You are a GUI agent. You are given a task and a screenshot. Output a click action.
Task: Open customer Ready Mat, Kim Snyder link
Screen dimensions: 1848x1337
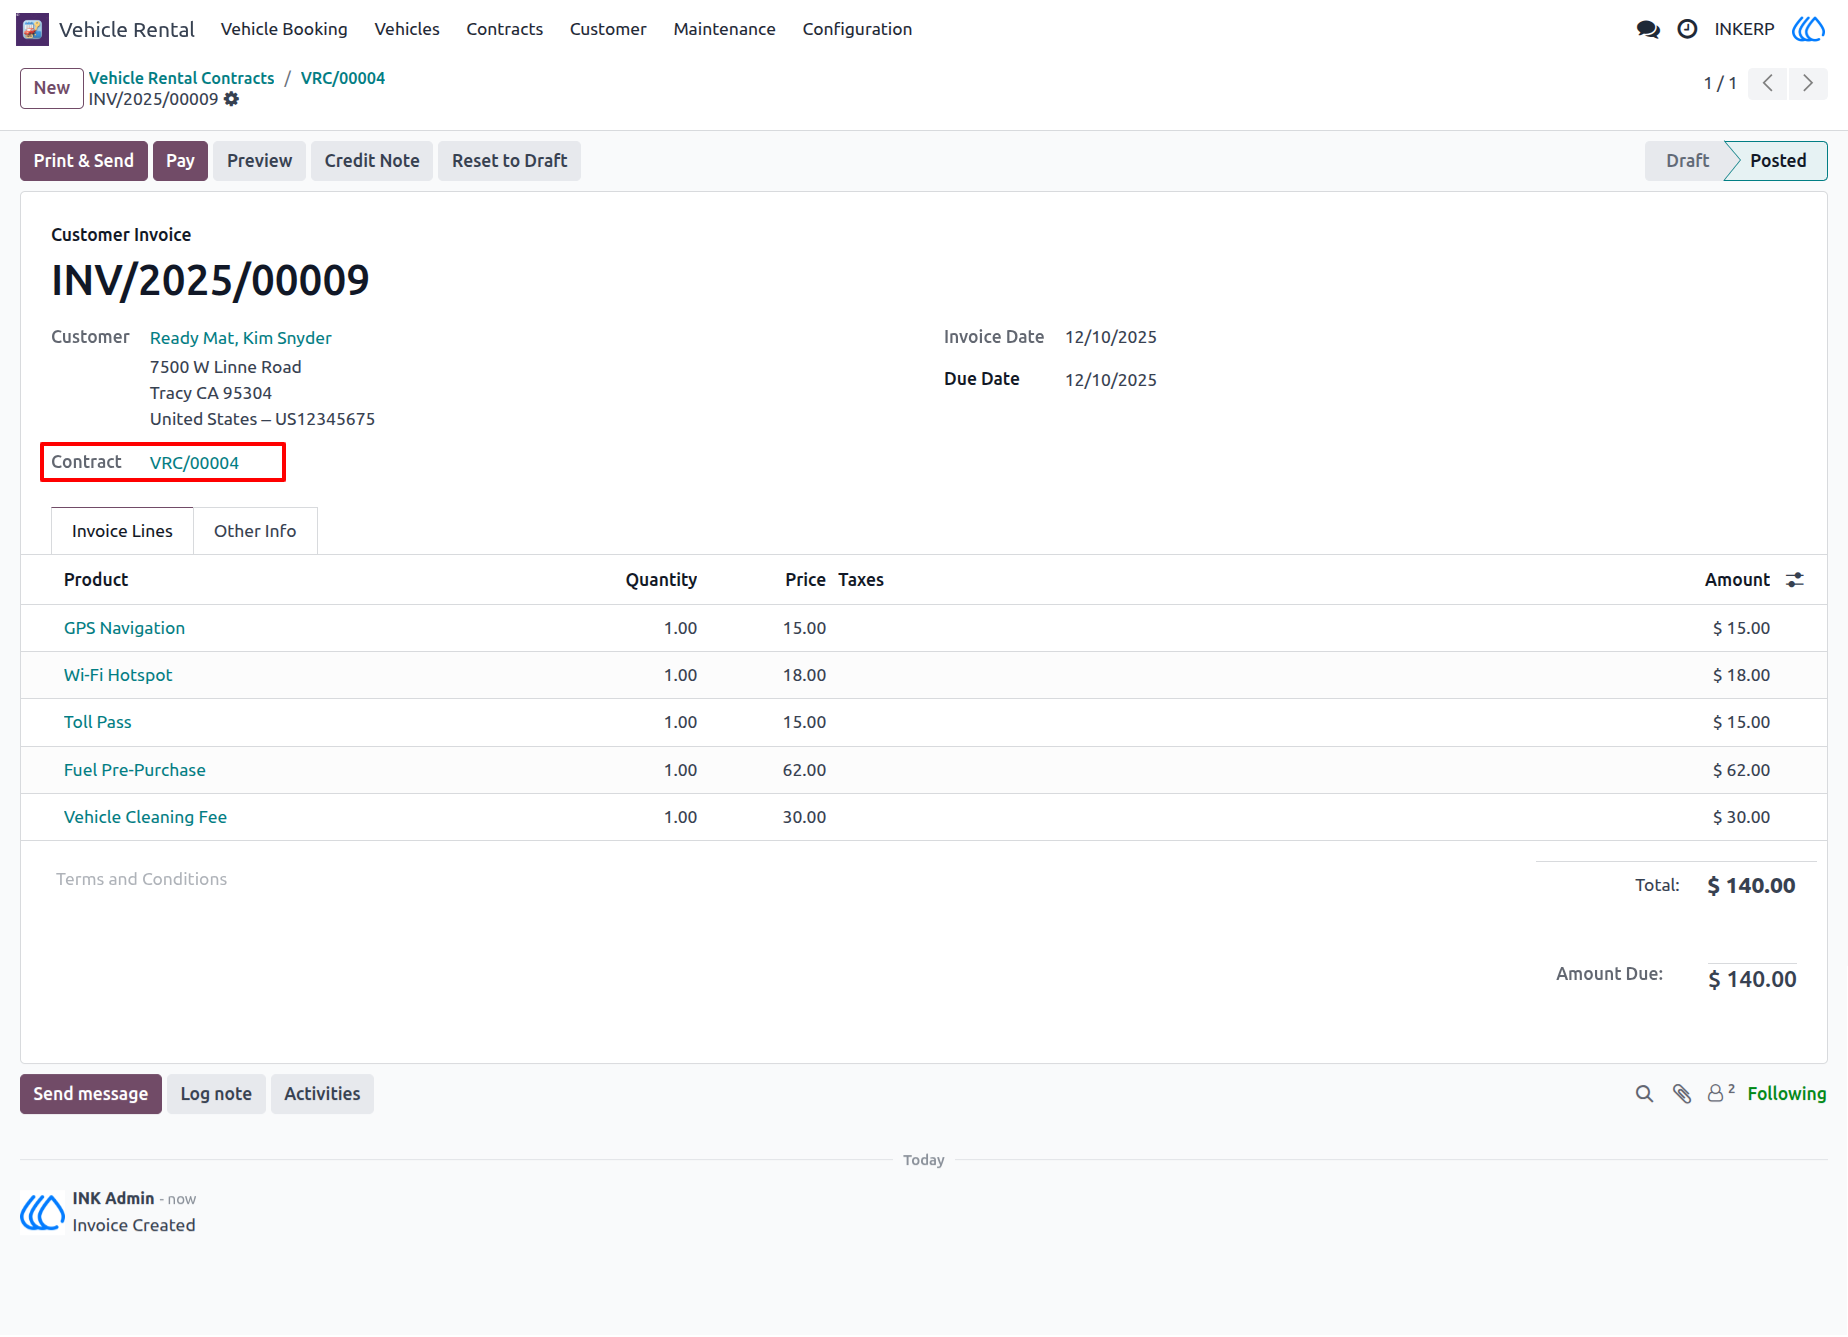click(x=241, y=338)
